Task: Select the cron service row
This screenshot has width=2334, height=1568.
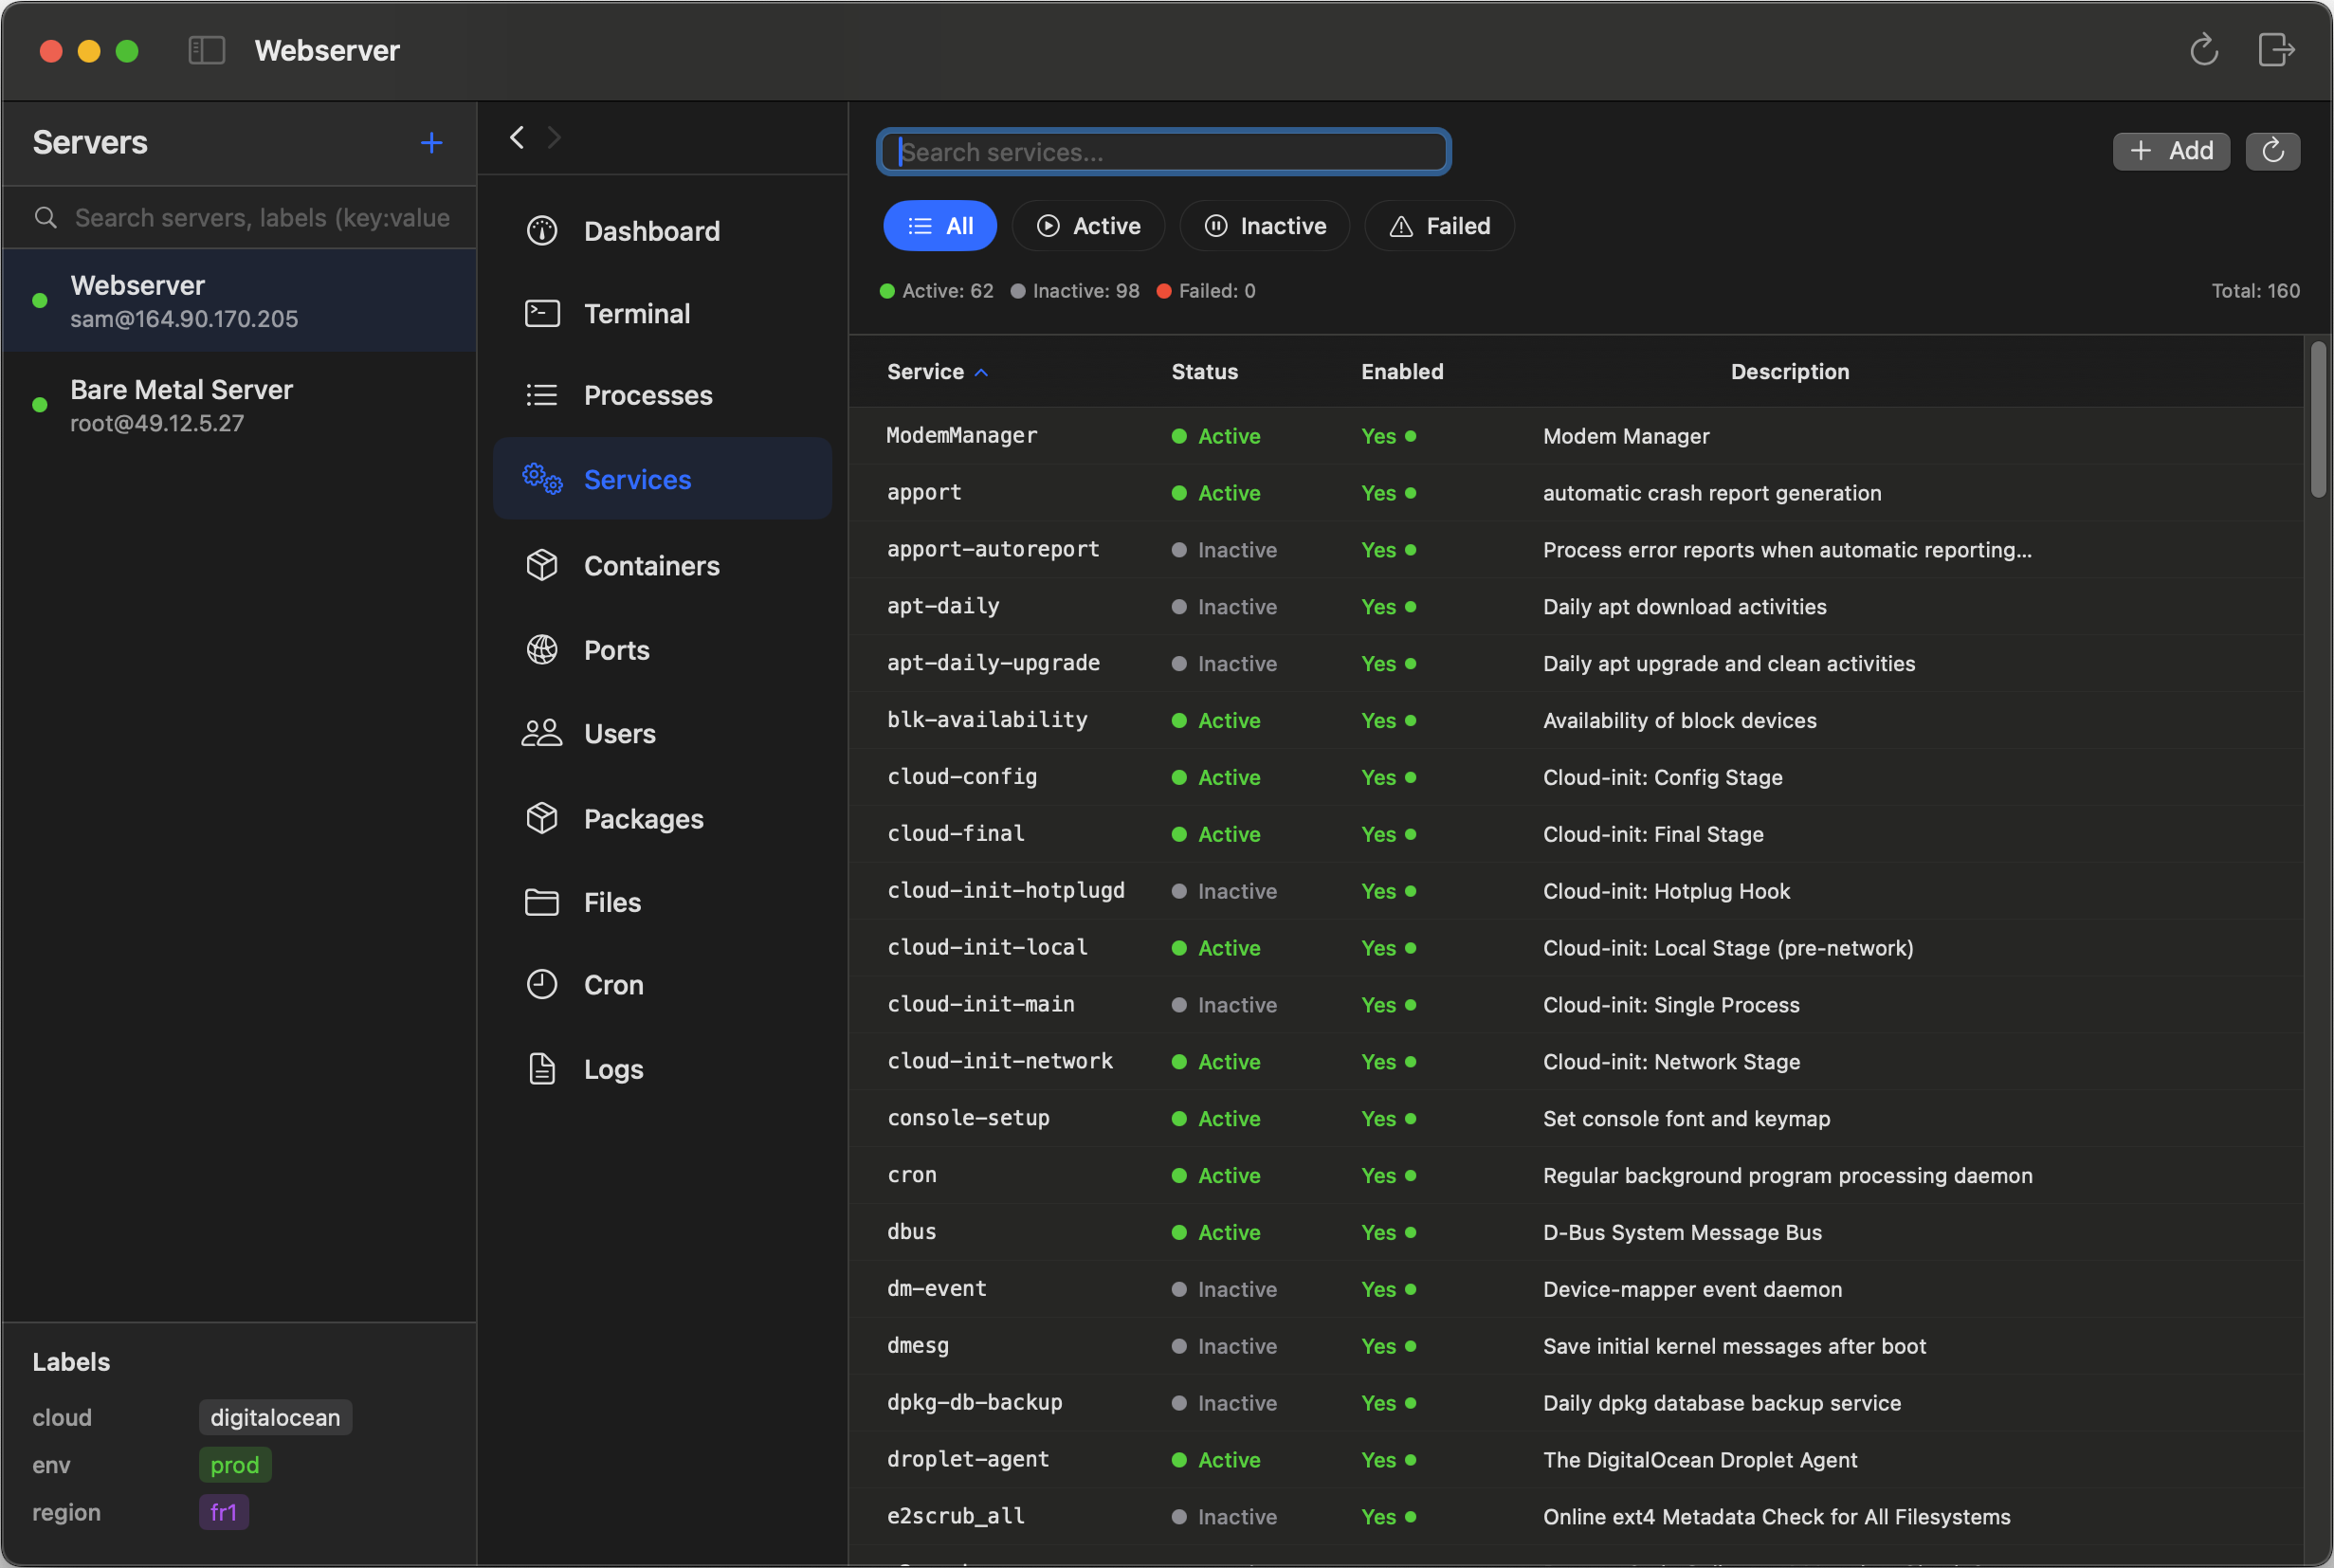Action: pyautogui.click(x=1576, y=1175)
